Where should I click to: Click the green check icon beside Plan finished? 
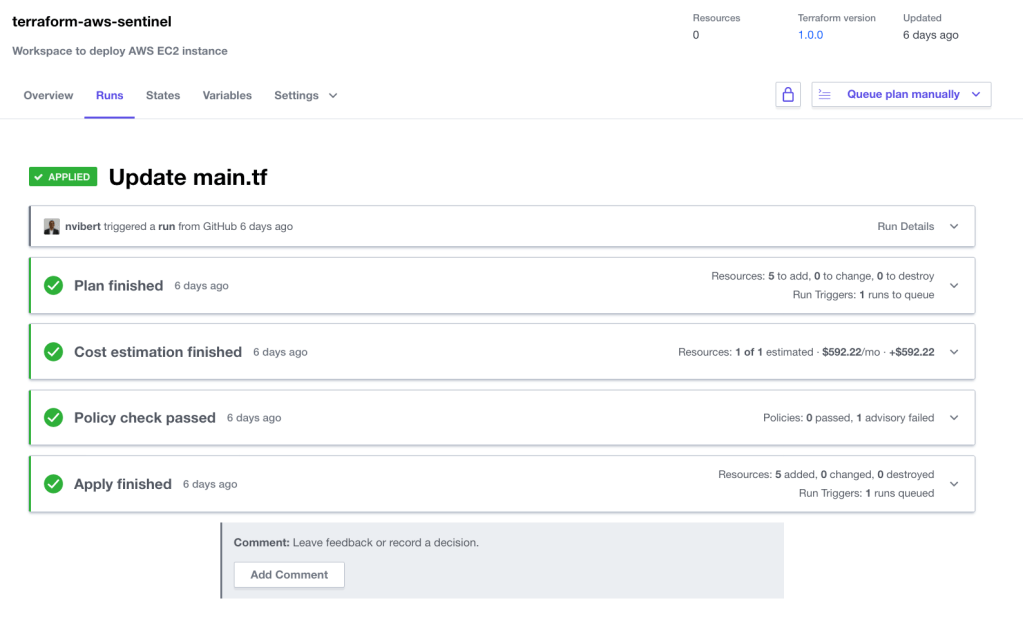tap(54, 286)
